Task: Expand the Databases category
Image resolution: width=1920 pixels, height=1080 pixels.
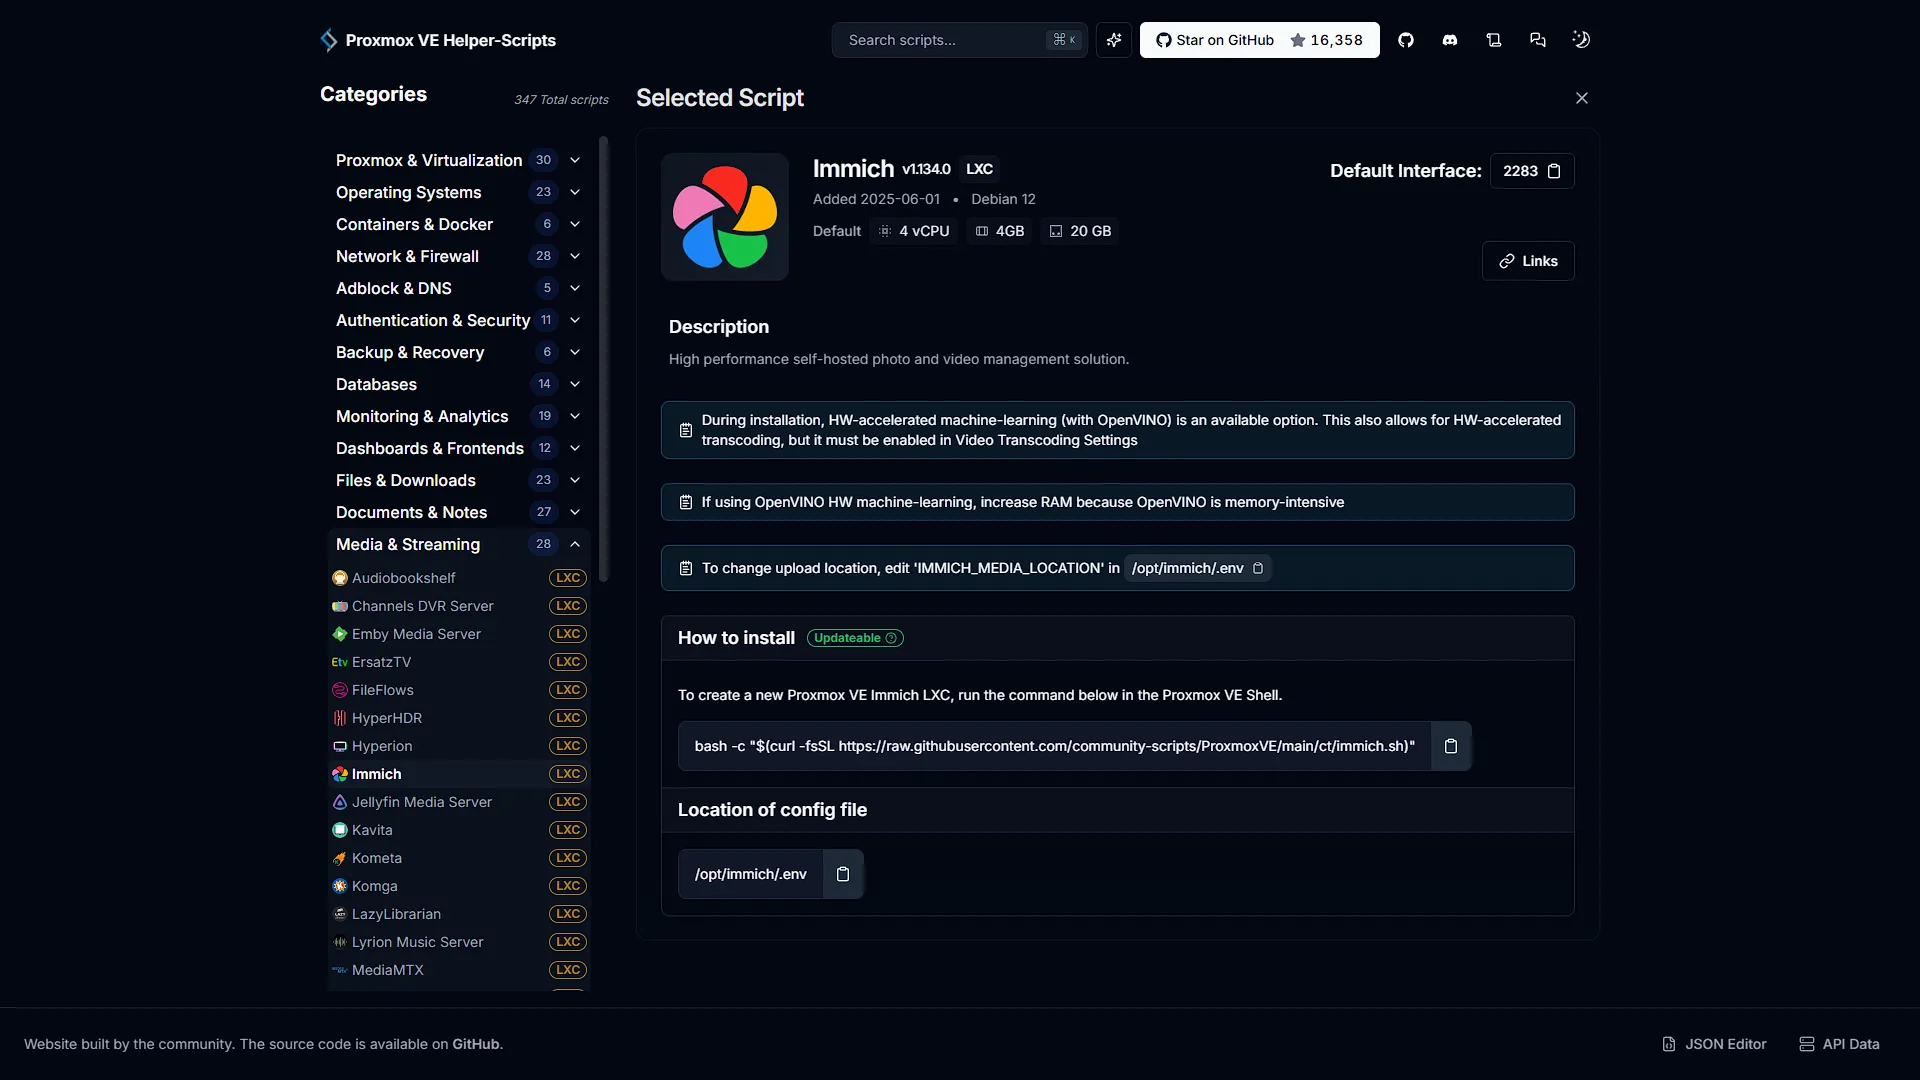Action: (x=459, y=384)
